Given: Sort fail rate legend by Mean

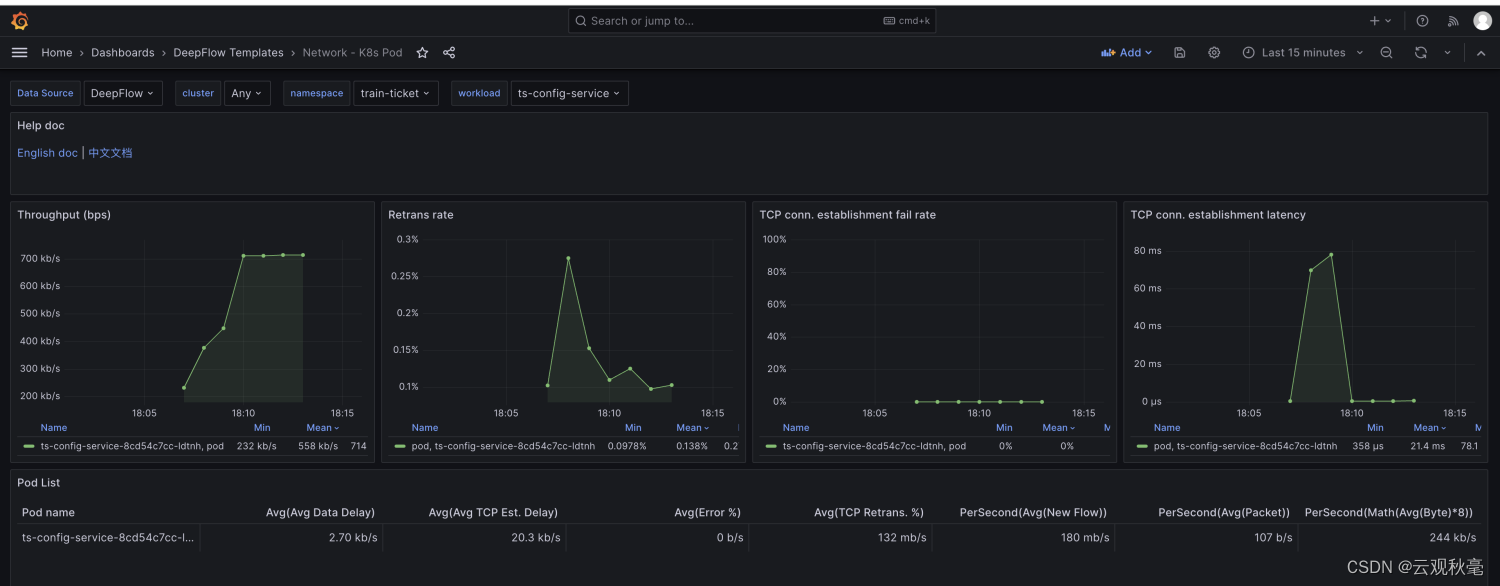Looking at the screenshot, I should click(x=1058, y=428).
